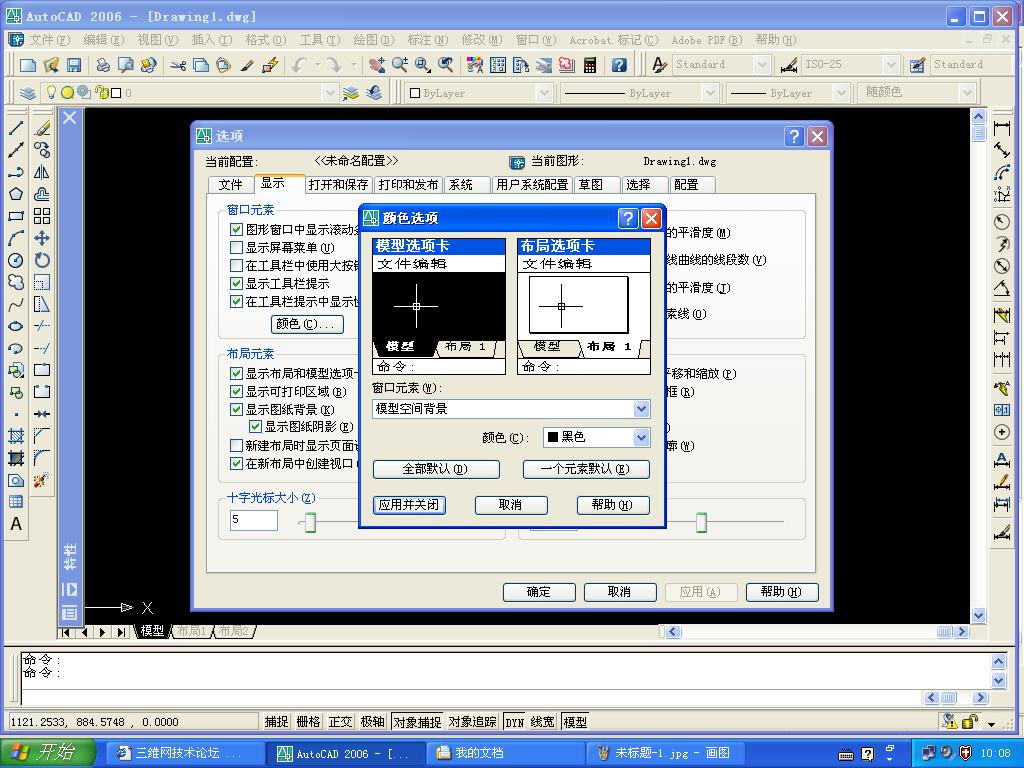This screenshot has width=1024, height=768.
Task: Click the Match Properties brush icon
Action: [x=246, y=65]
